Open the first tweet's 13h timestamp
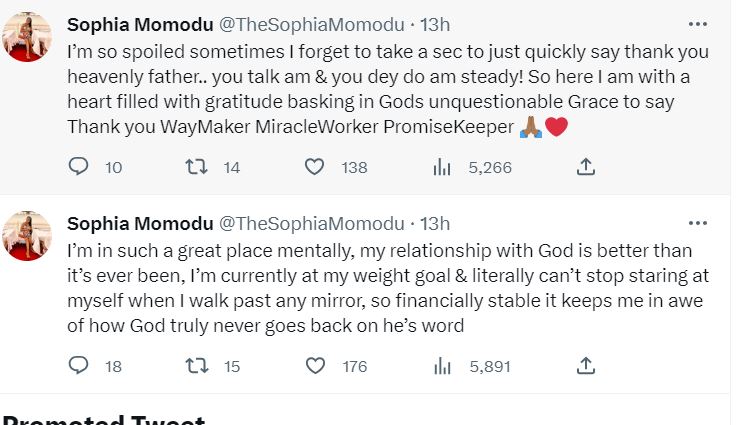Screen dimensions: 740x425 (435, 24)
